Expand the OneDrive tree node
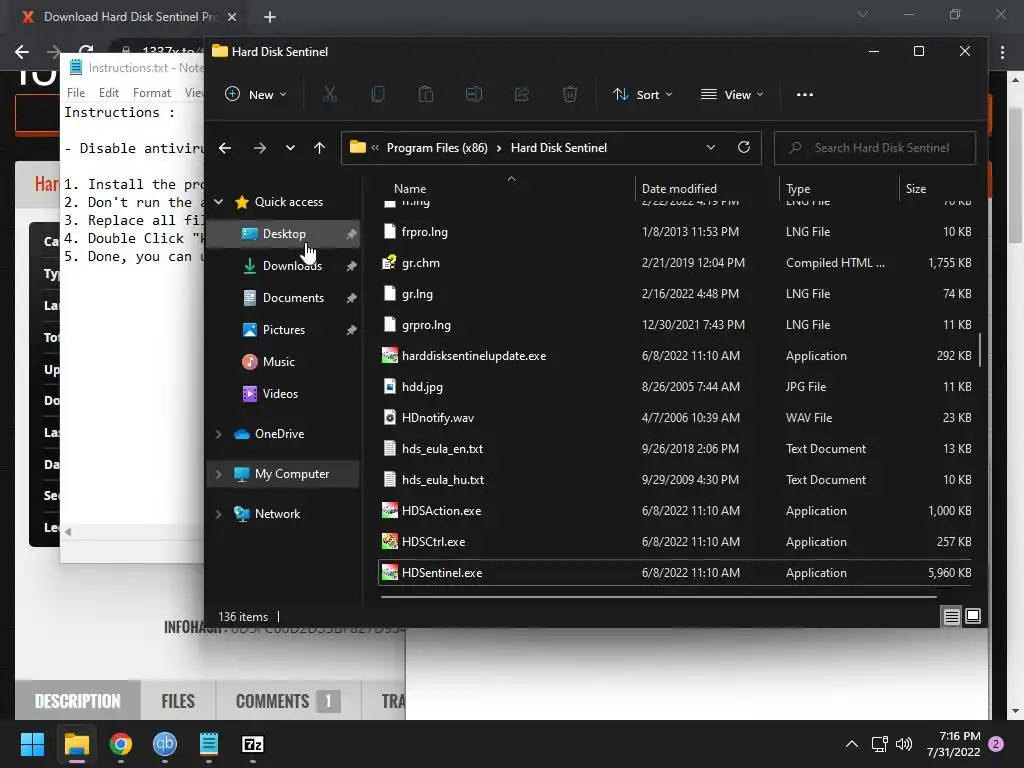The height and width of the screenshot is (768, 1024). 219,434
